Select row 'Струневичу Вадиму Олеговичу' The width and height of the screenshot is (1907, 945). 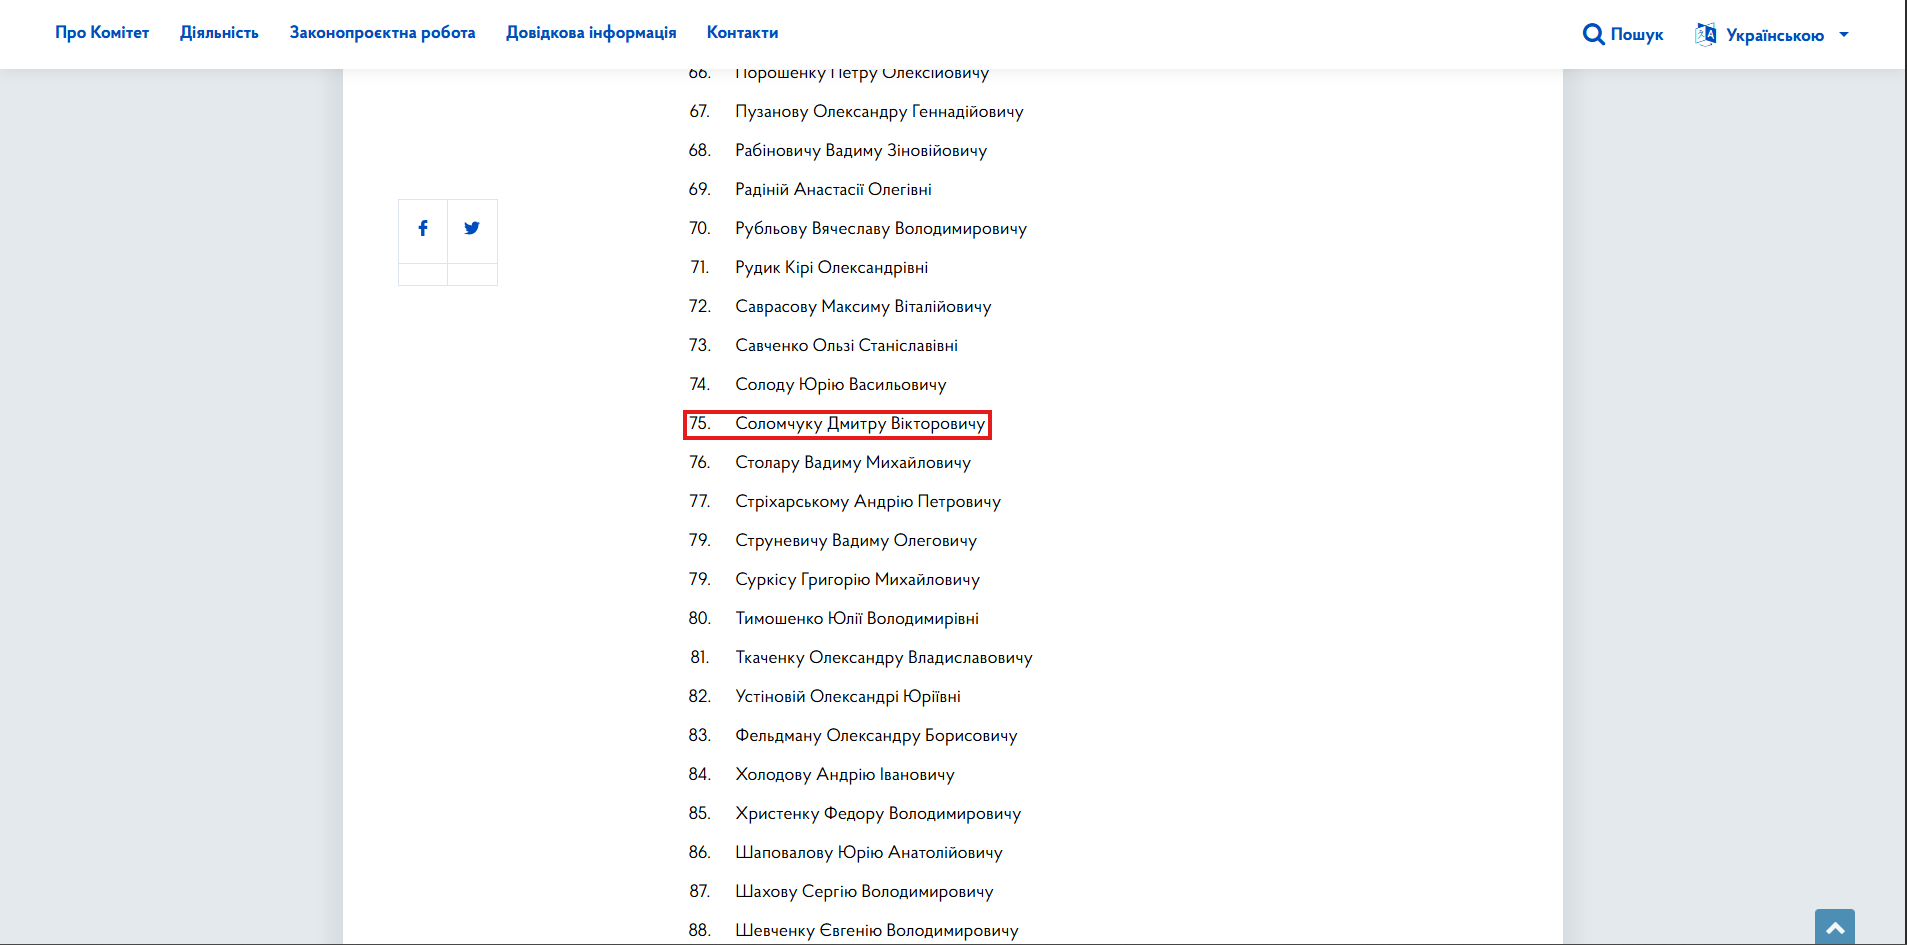tap(856, 541)
